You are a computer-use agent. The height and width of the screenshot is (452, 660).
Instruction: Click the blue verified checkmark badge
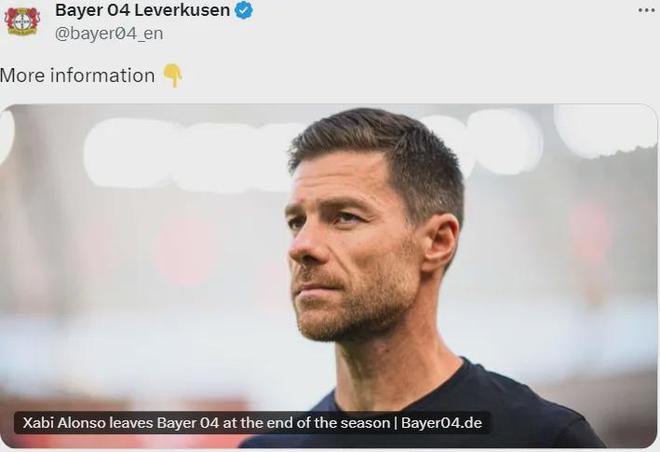click(244, 11)
